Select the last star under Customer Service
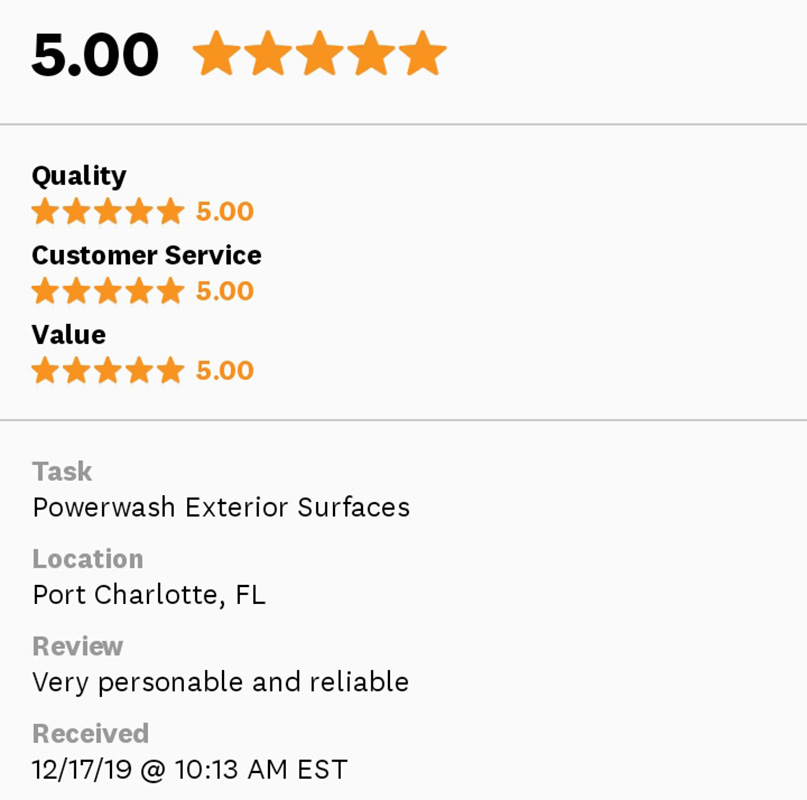Screen dimensions: 807x800 coord(171,291)
